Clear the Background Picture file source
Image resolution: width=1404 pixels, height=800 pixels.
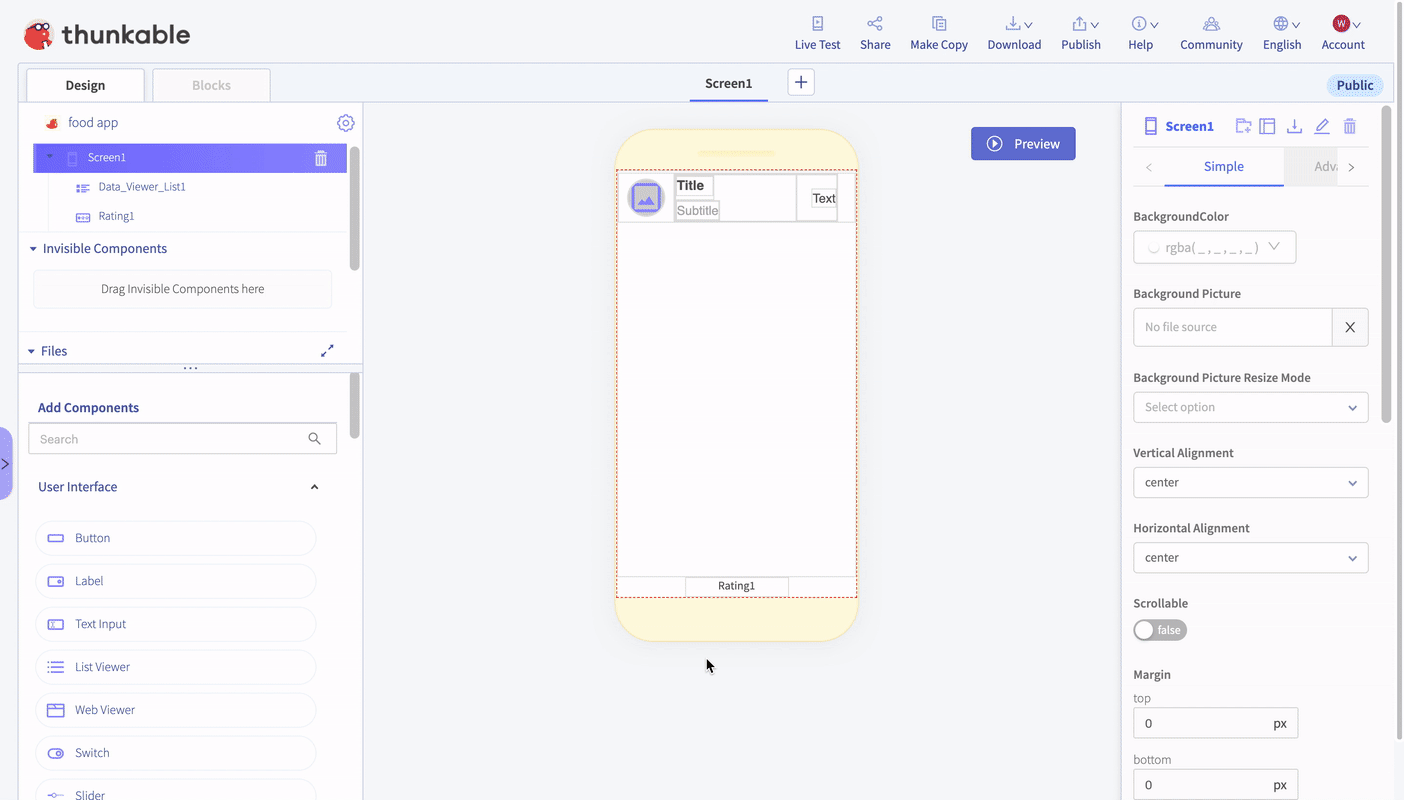pos(1349,327)
